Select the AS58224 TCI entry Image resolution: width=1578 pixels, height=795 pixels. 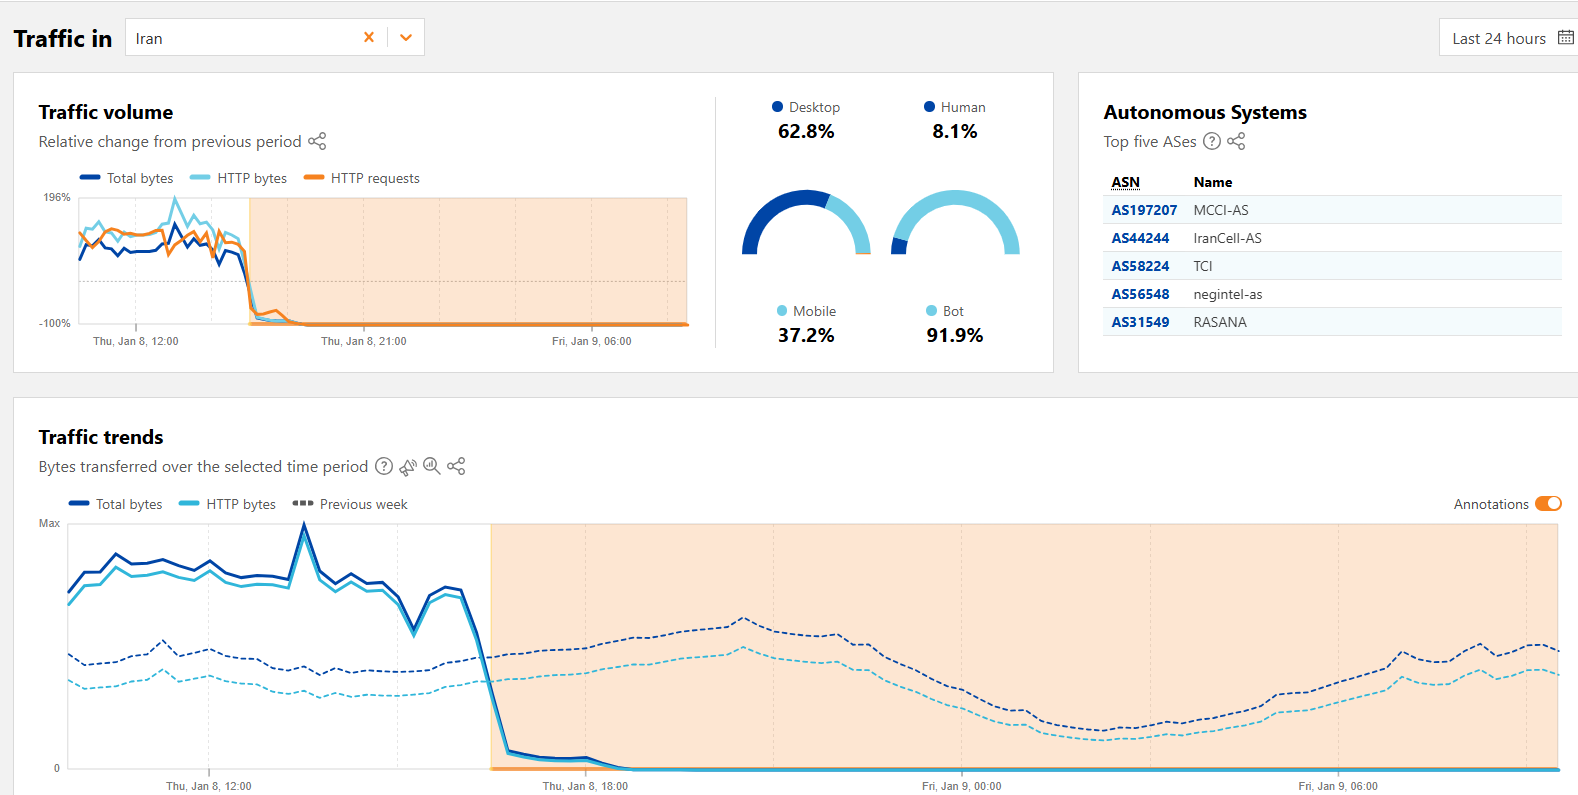[1140, 266]
